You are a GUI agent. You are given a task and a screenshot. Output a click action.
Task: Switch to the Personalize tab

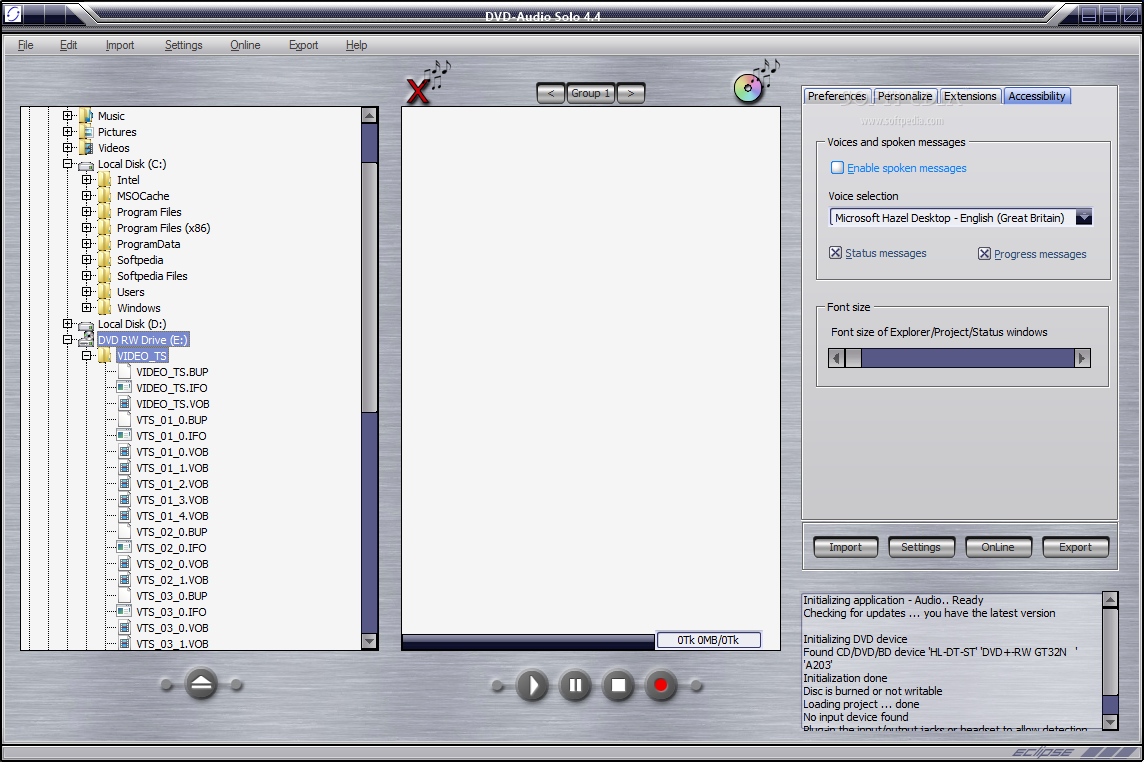(x=905, y=96)
